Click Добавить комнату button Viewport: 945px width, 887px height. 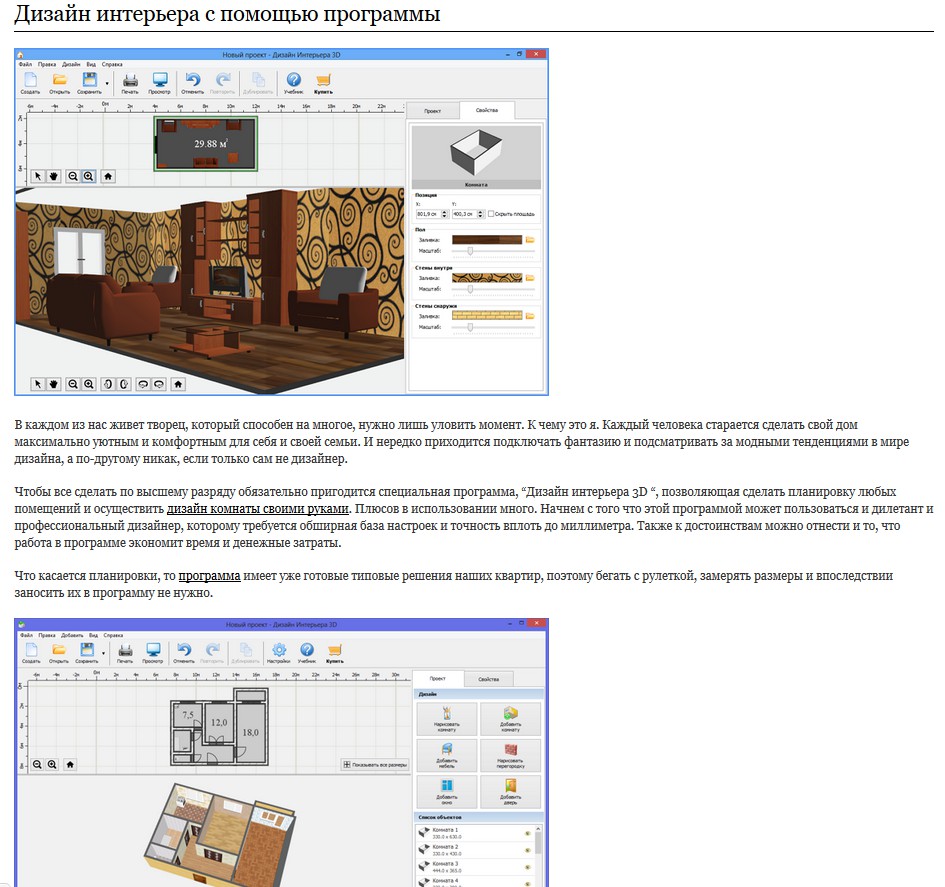510,719
